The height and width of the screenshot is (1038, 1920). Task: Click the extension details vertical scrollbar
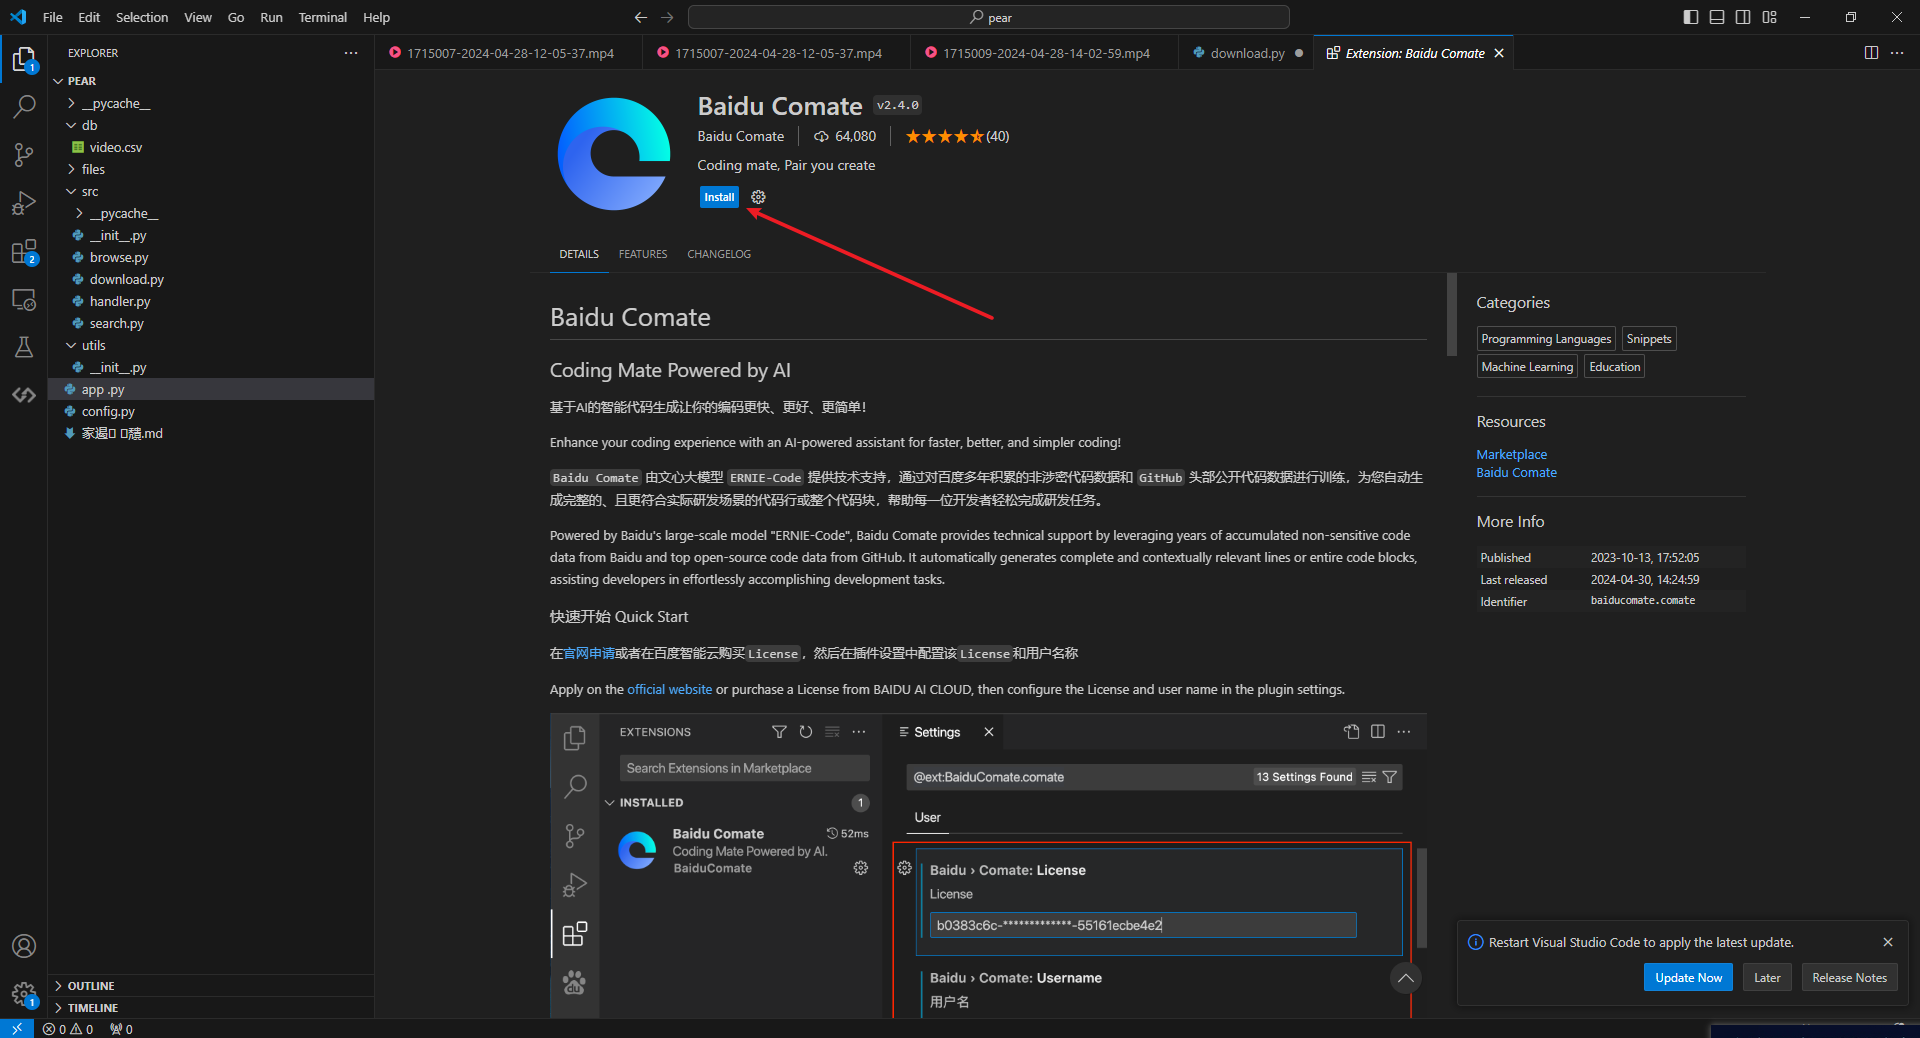[1452, 314]
